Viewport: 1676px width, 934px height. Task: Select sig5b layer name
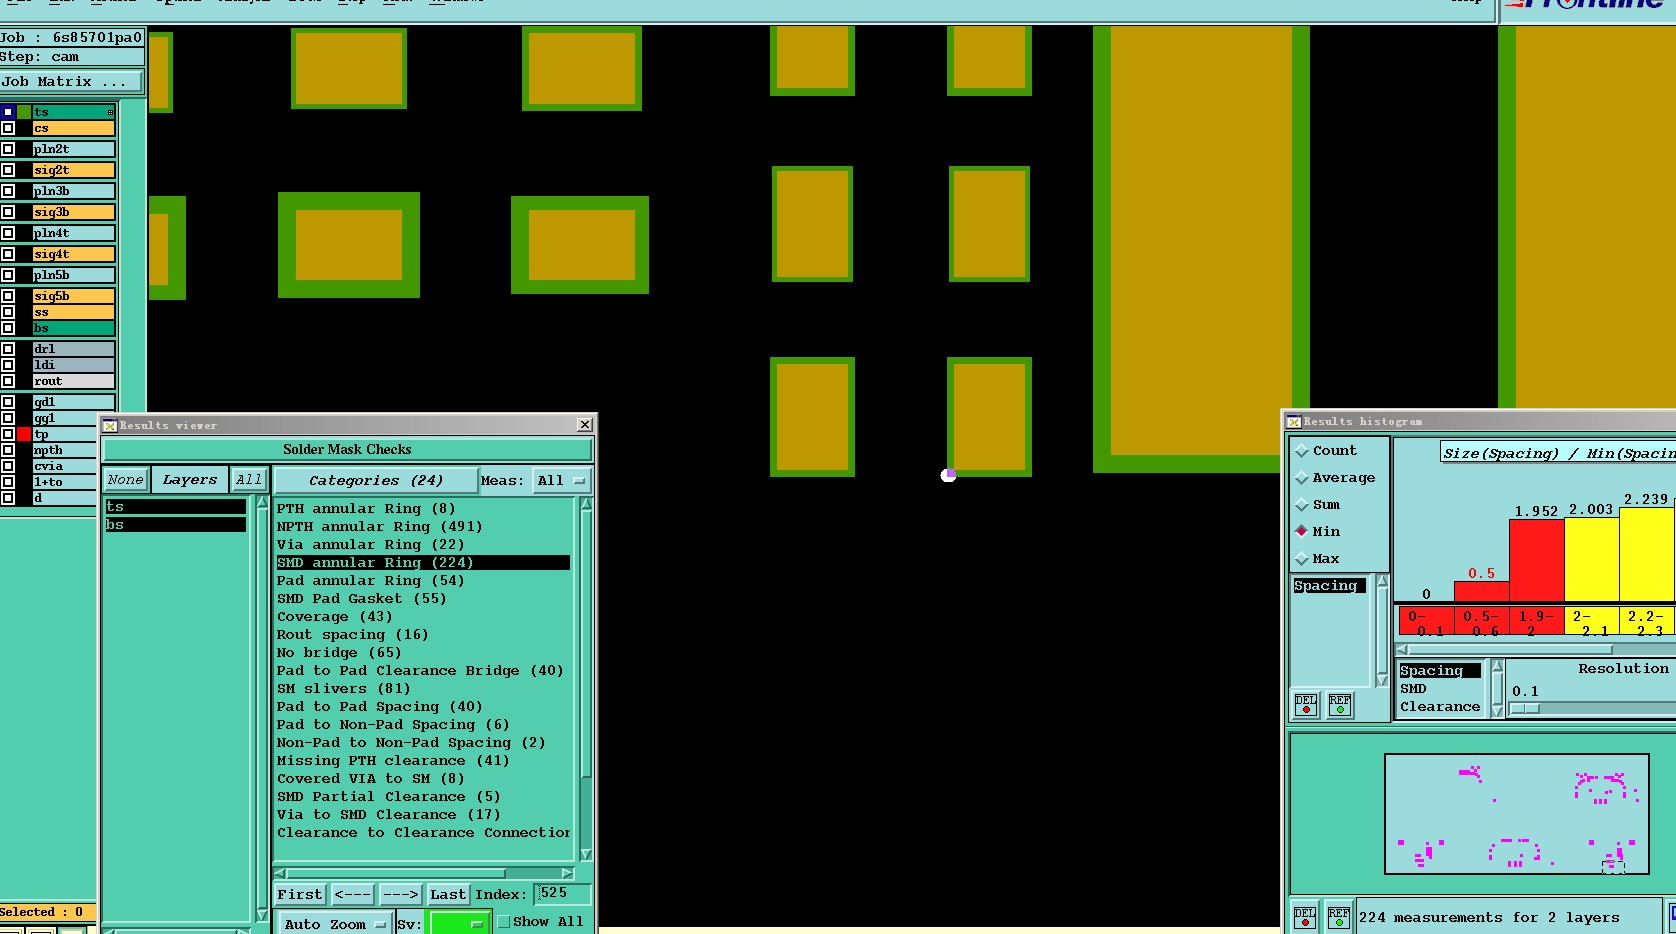point(73,296)
